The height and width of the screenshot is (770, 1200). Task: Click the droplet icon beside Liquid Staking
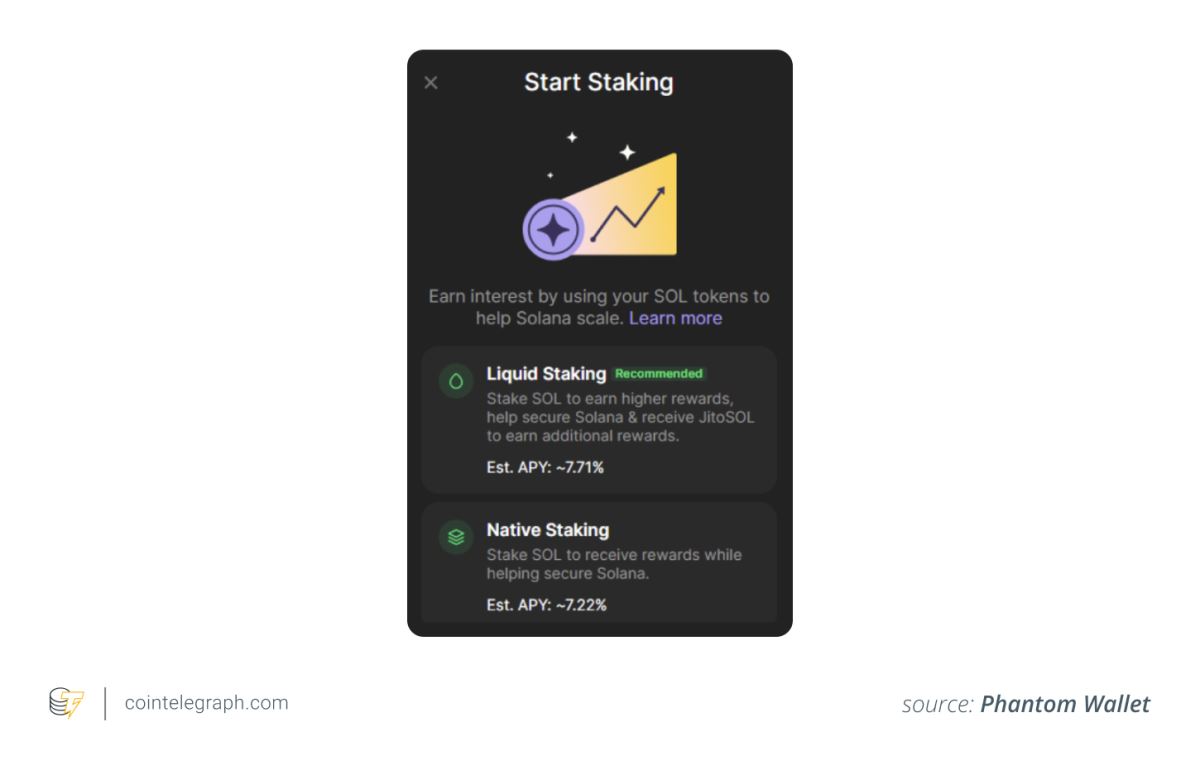pos(456,382)
